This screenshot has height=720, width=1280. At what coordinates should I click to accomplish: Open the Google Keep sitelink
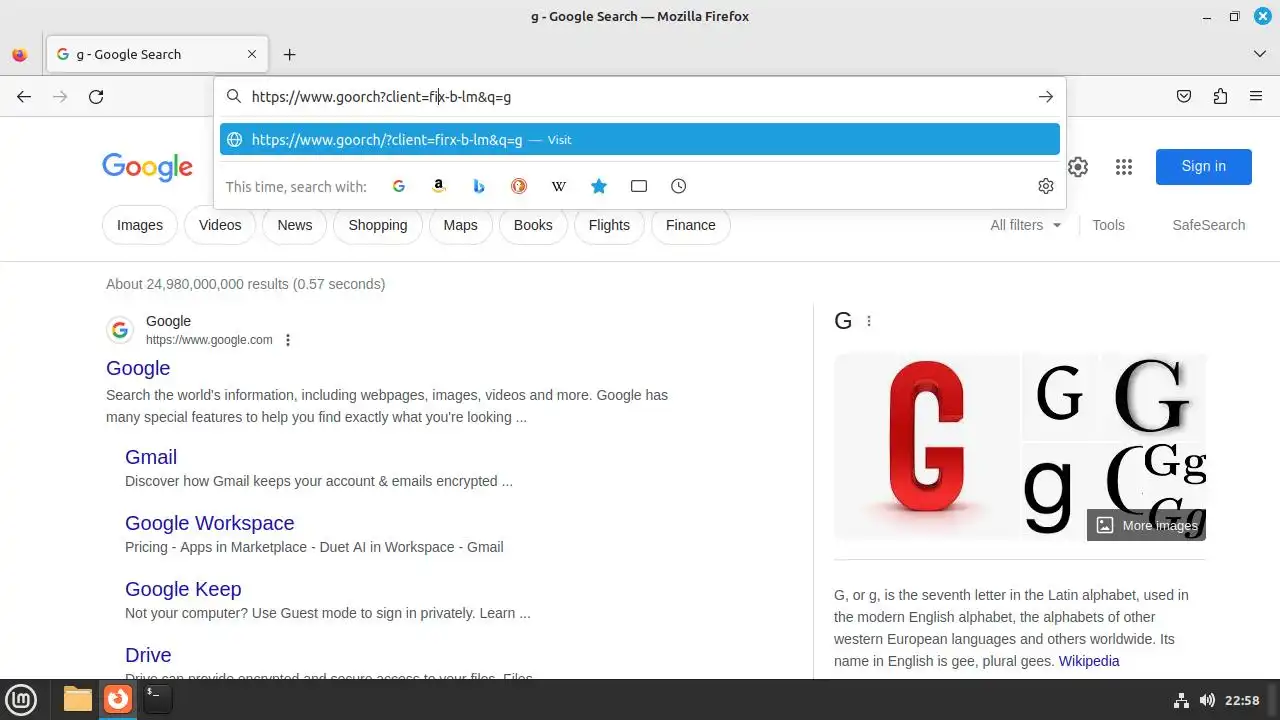pos(183,589)
